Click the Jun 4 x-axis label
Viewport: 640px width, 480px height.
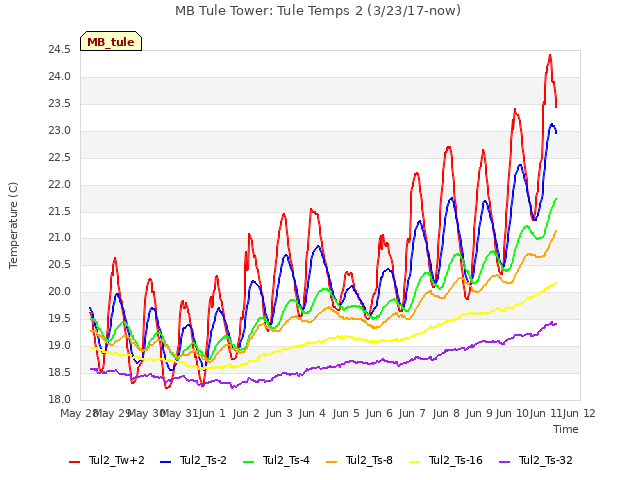312,413
